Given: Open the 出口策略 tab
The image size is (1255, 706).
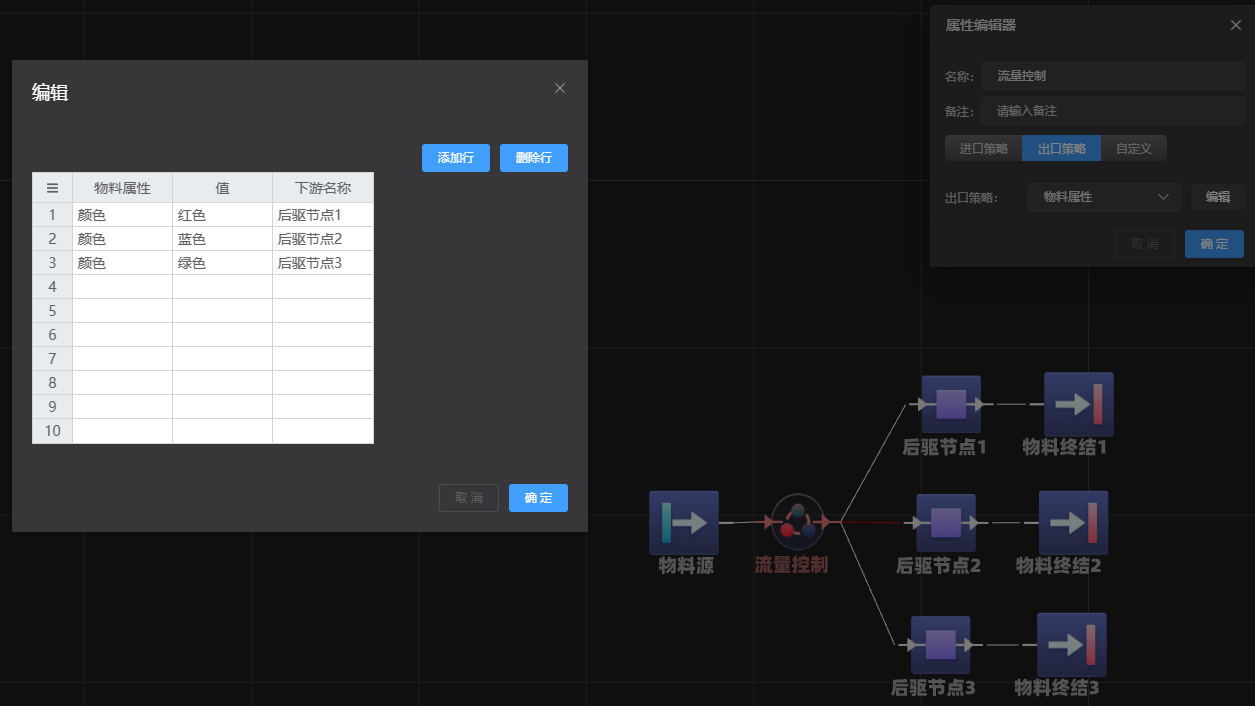Looking at the screenshot, I should [1061, 149].
